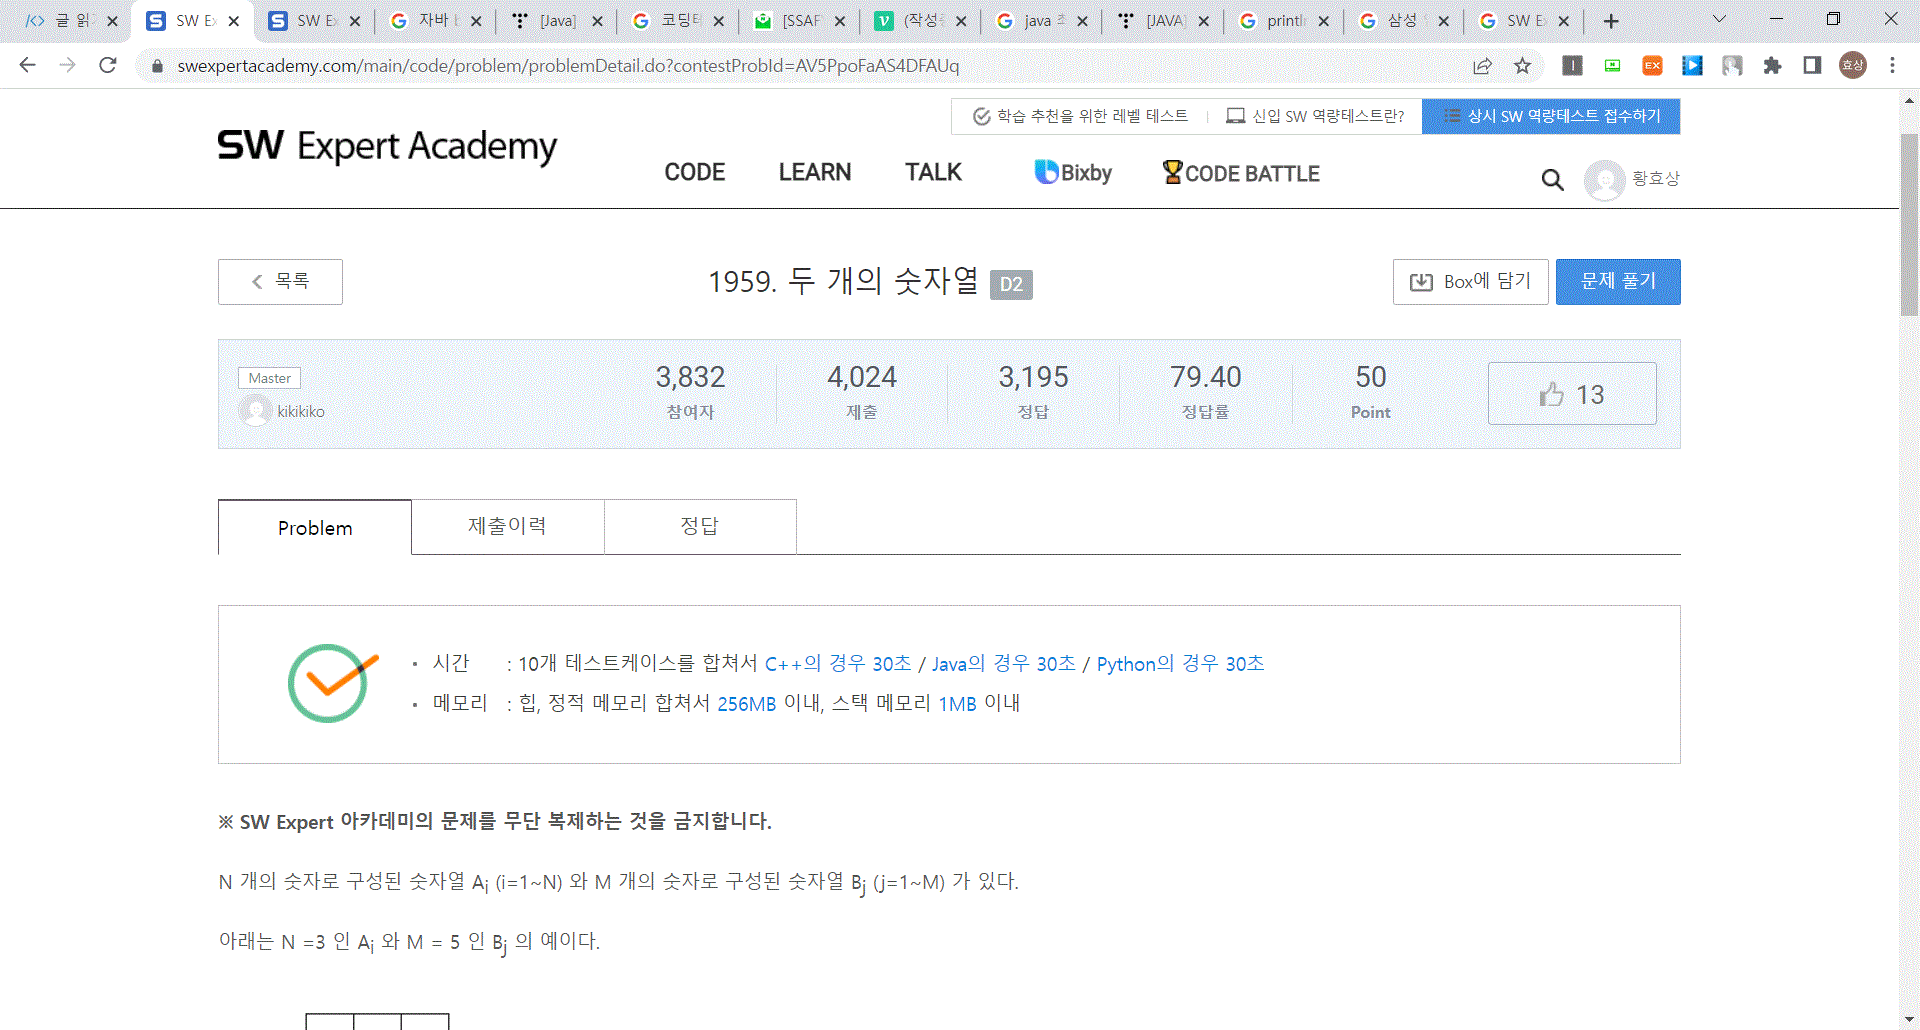Click the SW Expert Academy home logo
The height and width of the screenshot is (1030, 1920).
click(387, 147)
